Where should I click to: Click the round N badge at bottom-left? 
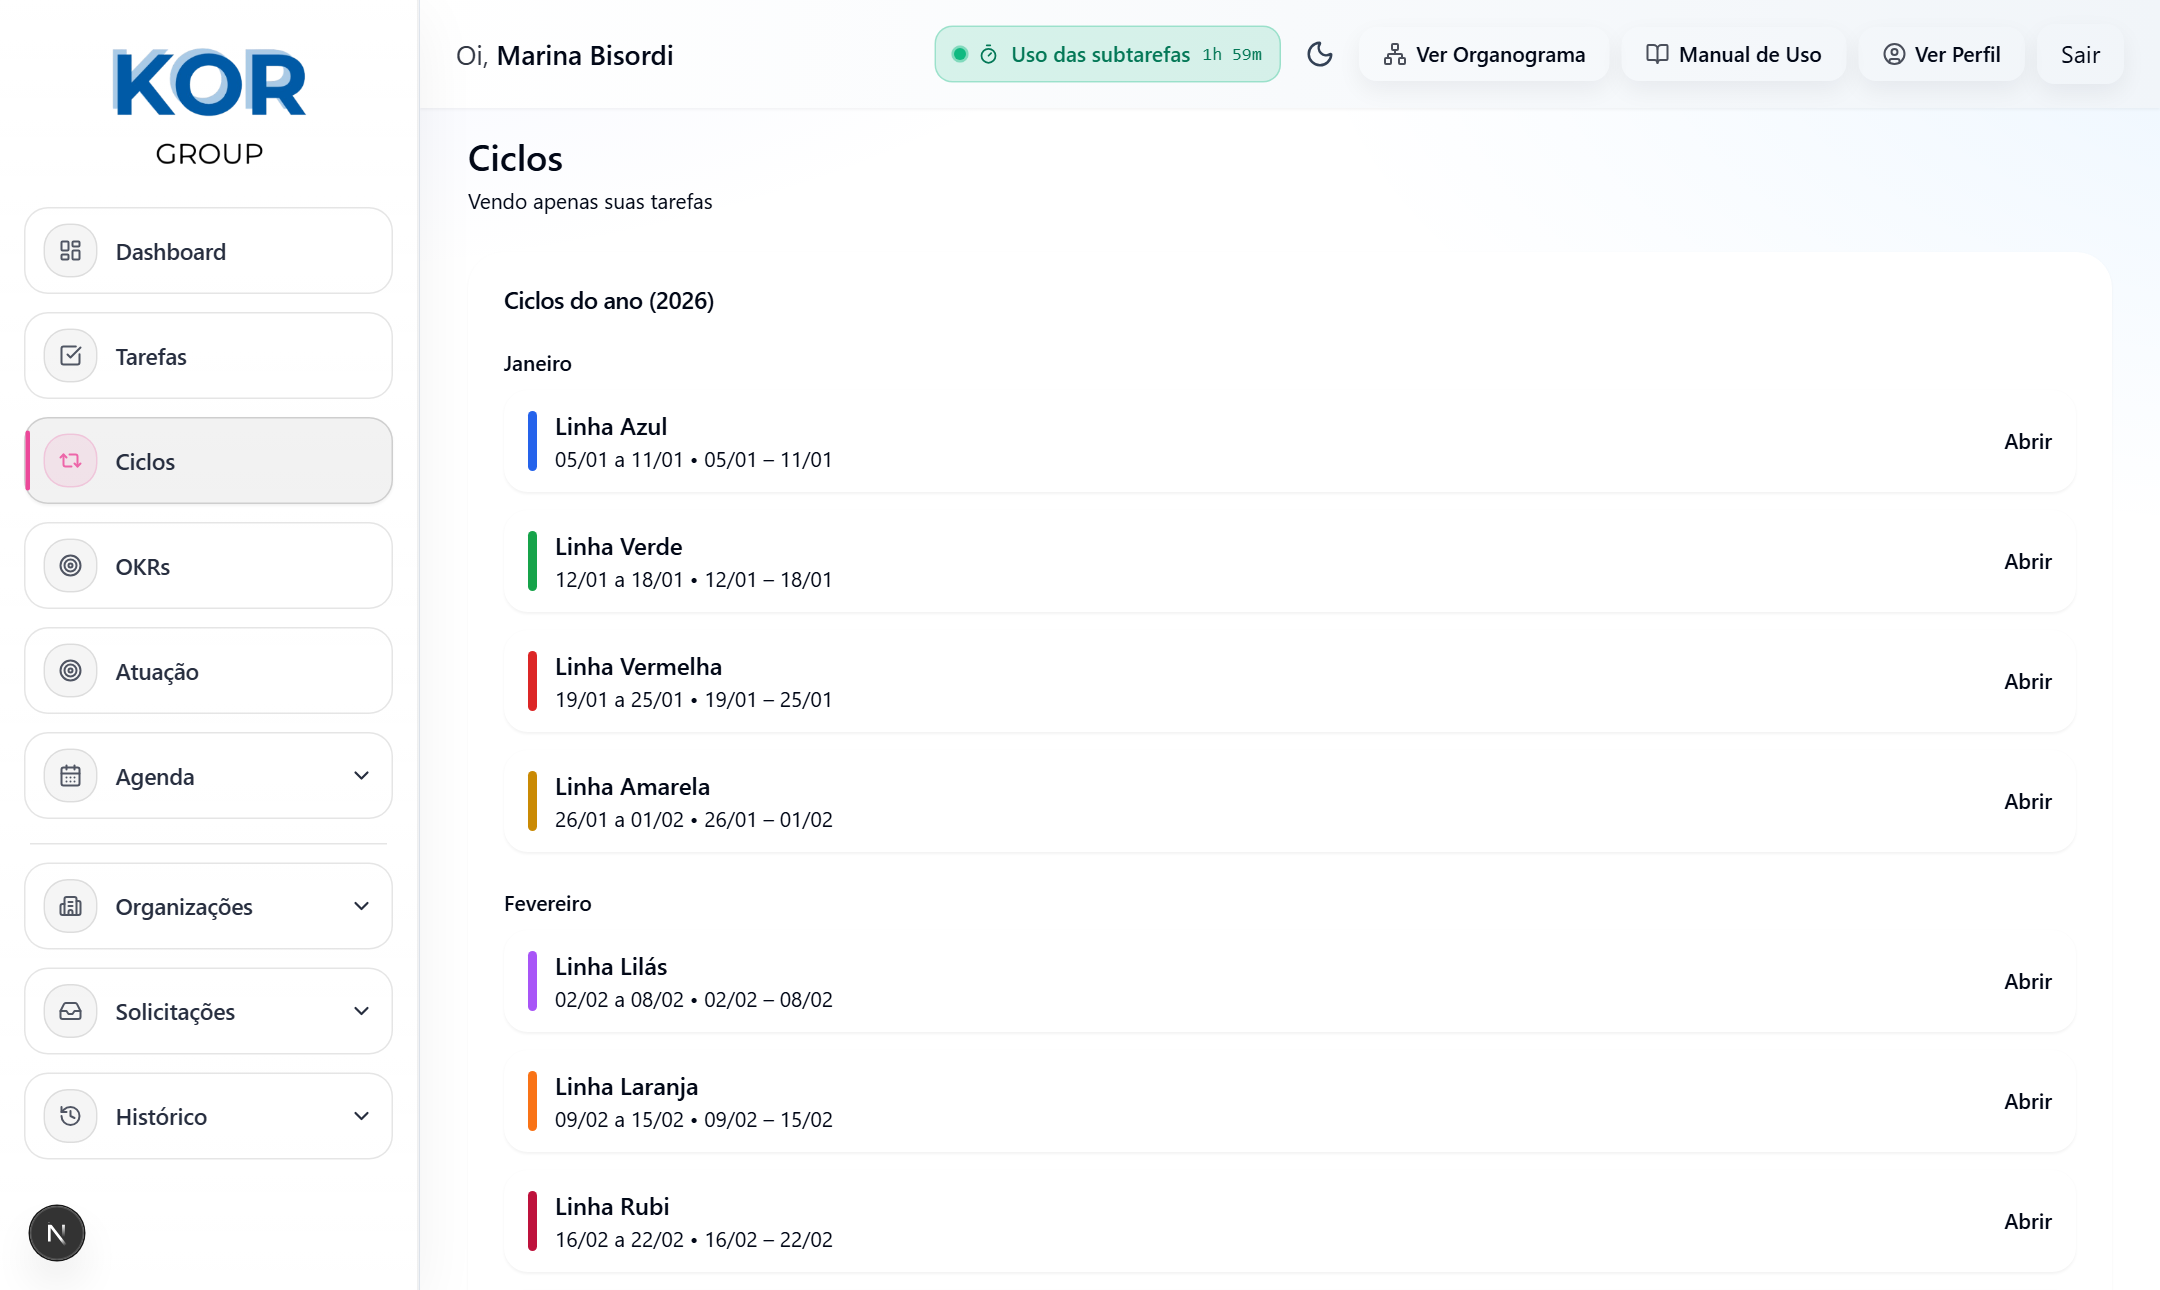point(57,1233)
